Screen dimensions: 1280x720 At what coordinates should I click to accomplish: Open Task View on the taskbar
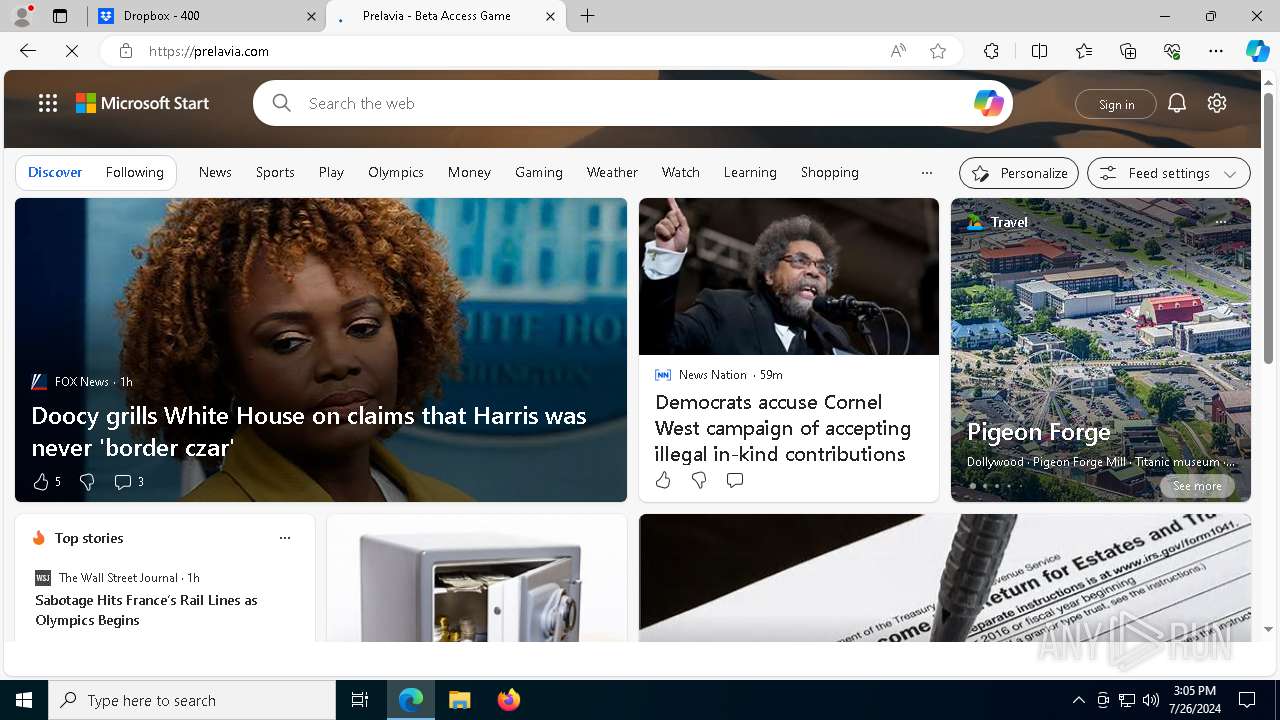(x=360, y=700)
